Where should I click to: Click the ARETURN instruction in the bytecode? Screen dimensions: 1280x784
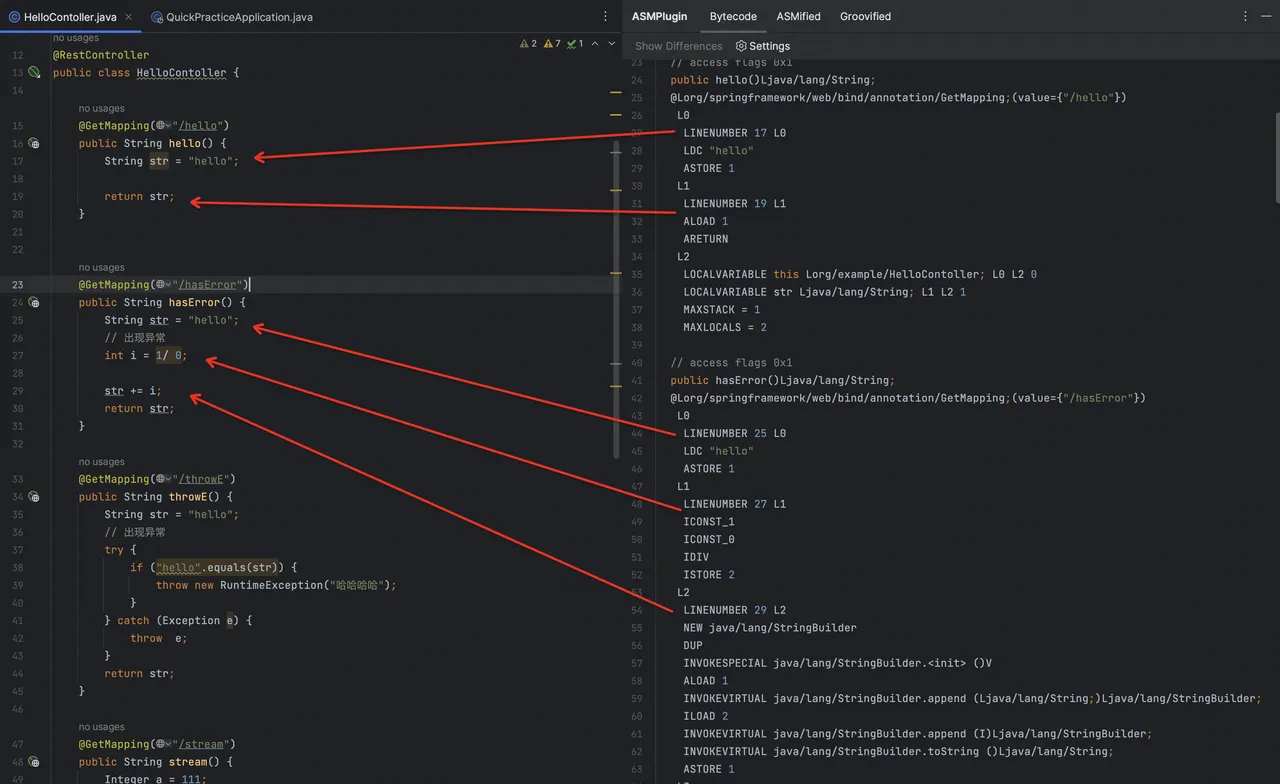coord(705,239)
